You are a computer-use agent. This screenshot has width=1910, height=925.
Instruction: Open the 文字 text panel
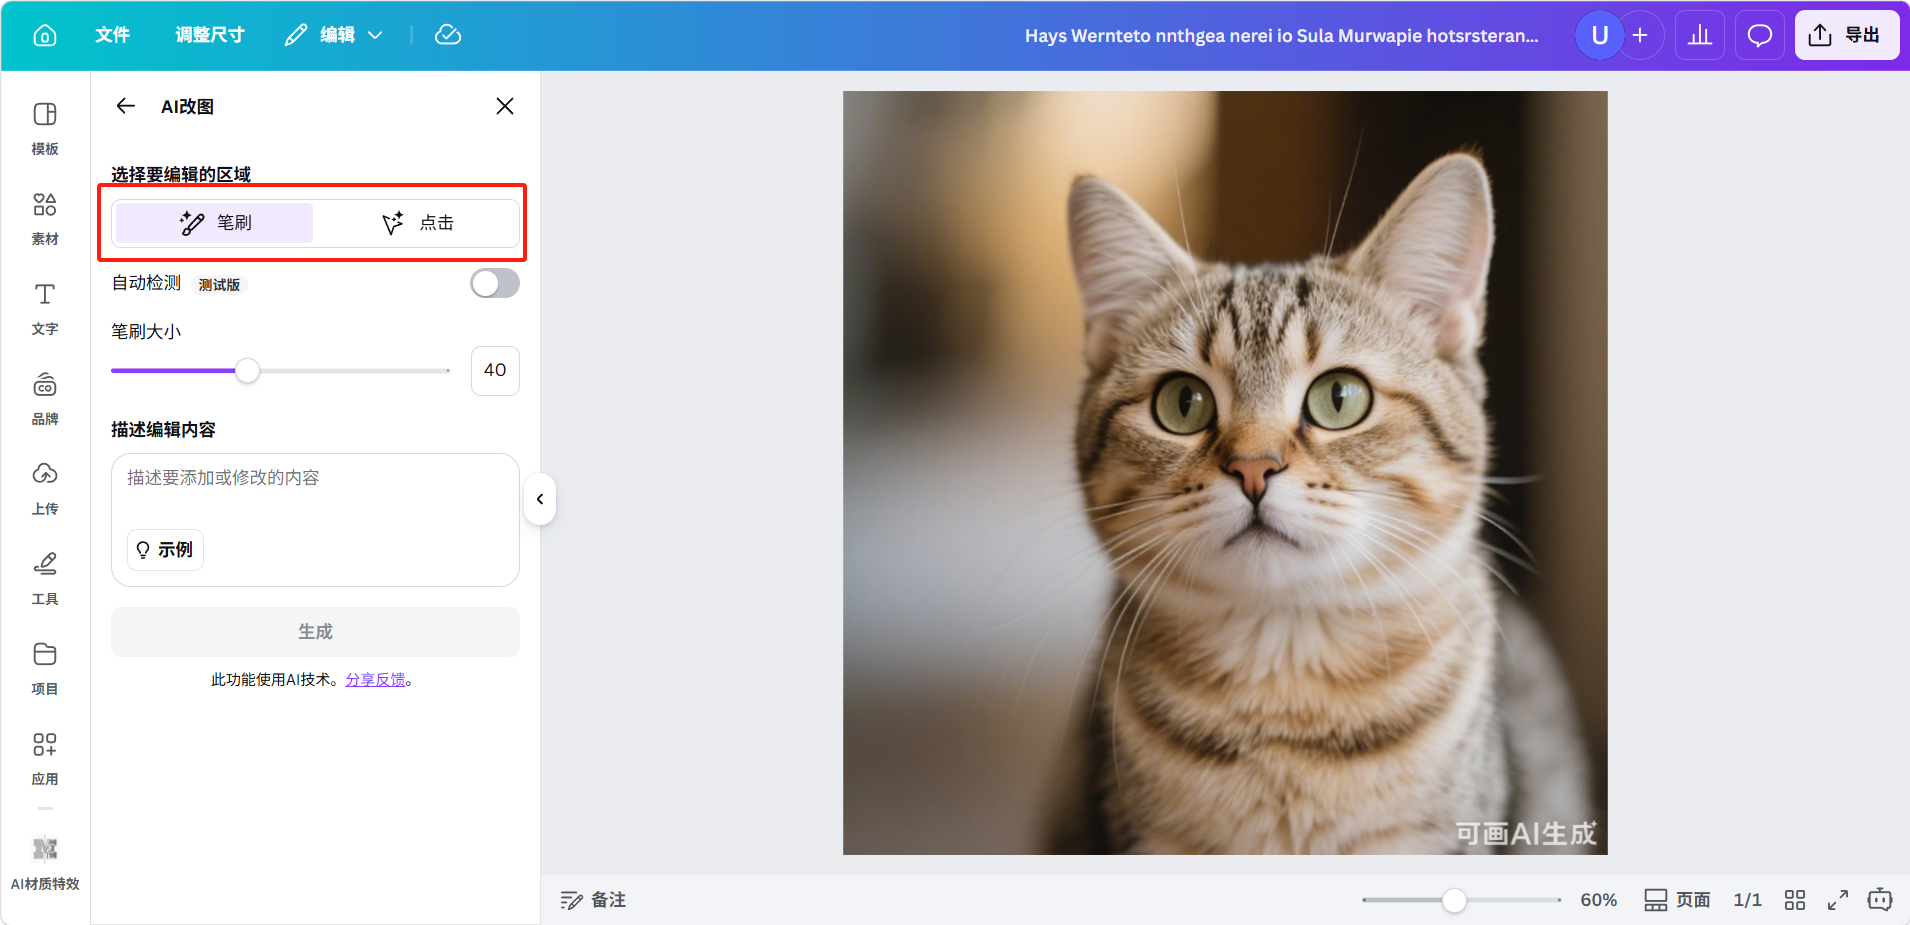[x=45, y=308]
